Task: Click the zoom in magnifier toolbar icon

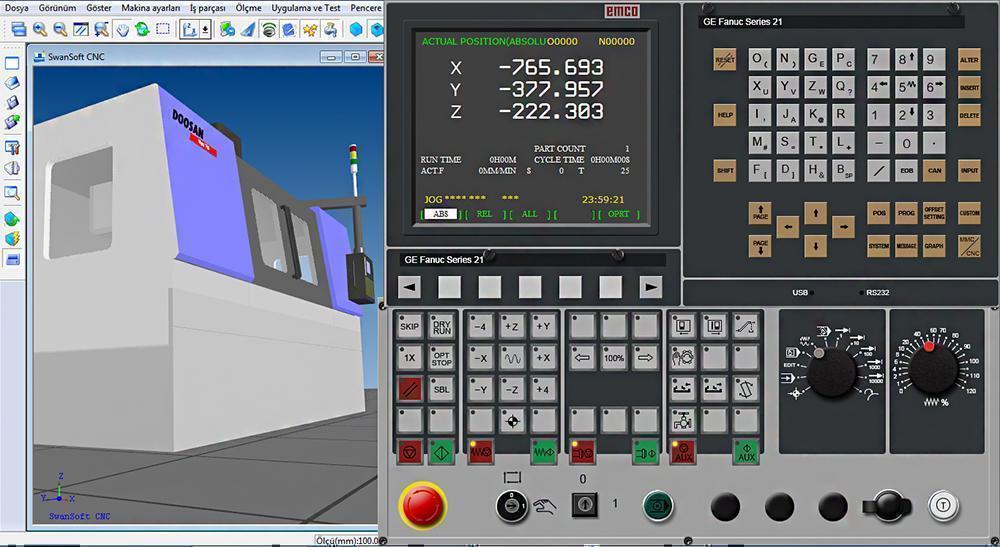Action: tap(40, 29)
